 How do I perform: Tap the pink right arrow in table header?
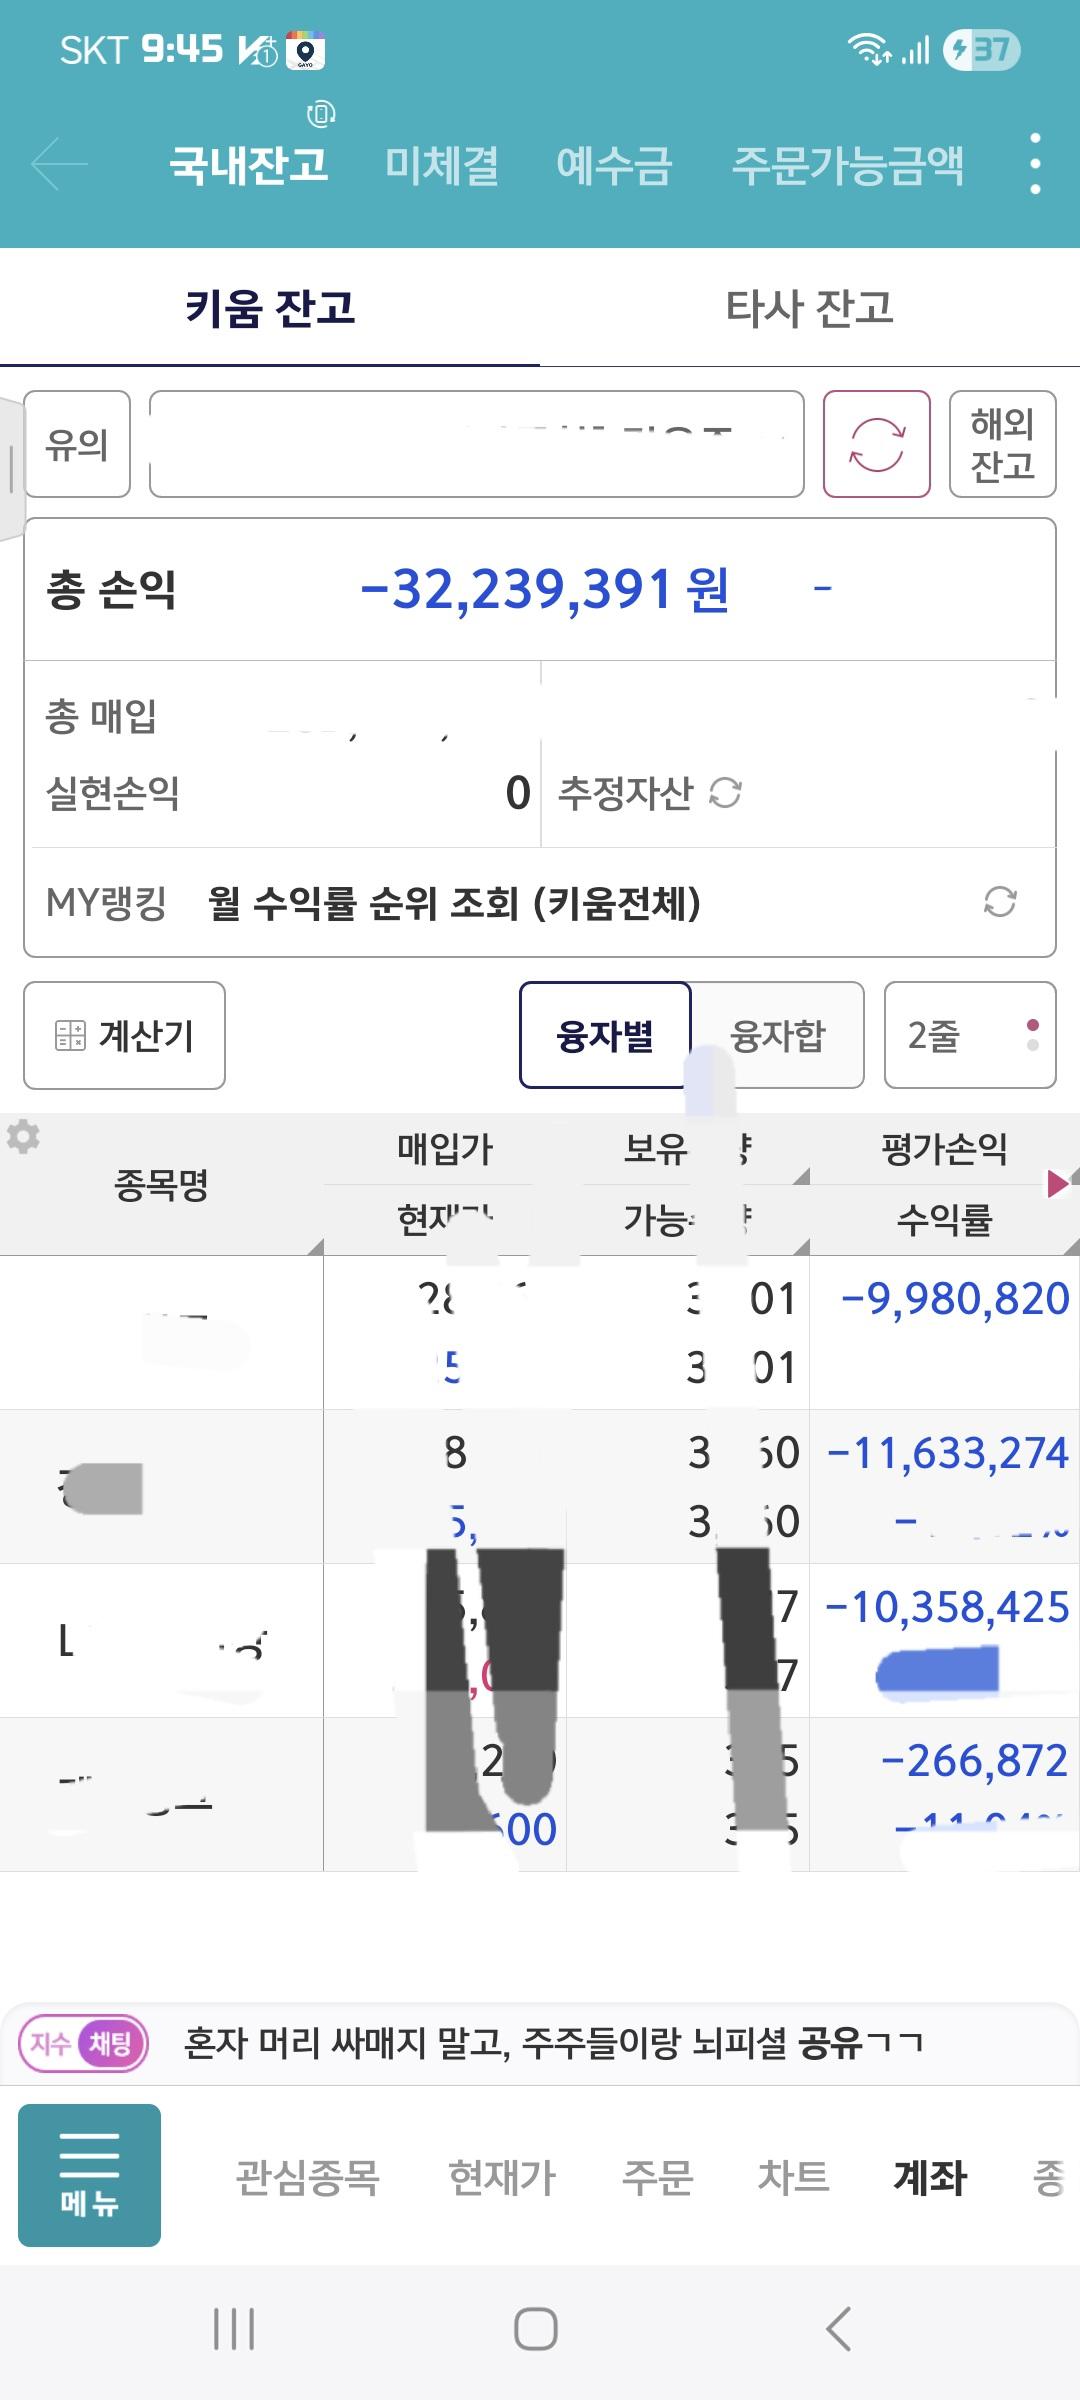tap(1057, 1184)
